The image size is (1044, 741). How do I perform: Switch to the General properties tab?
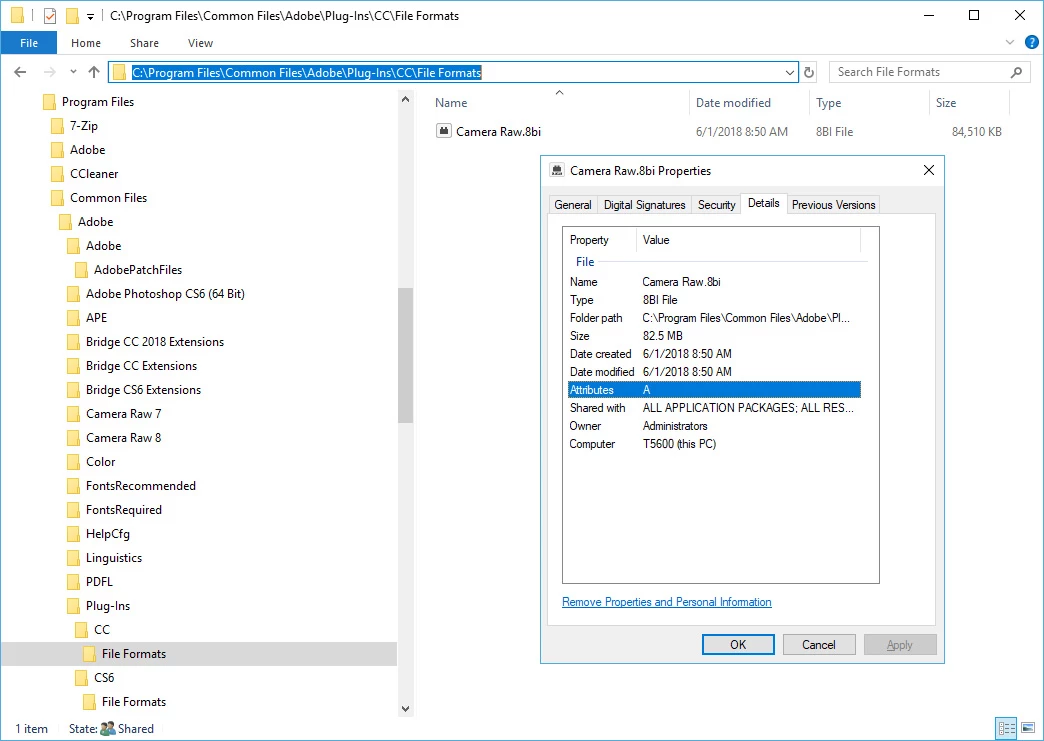click(x=573, y=205)
